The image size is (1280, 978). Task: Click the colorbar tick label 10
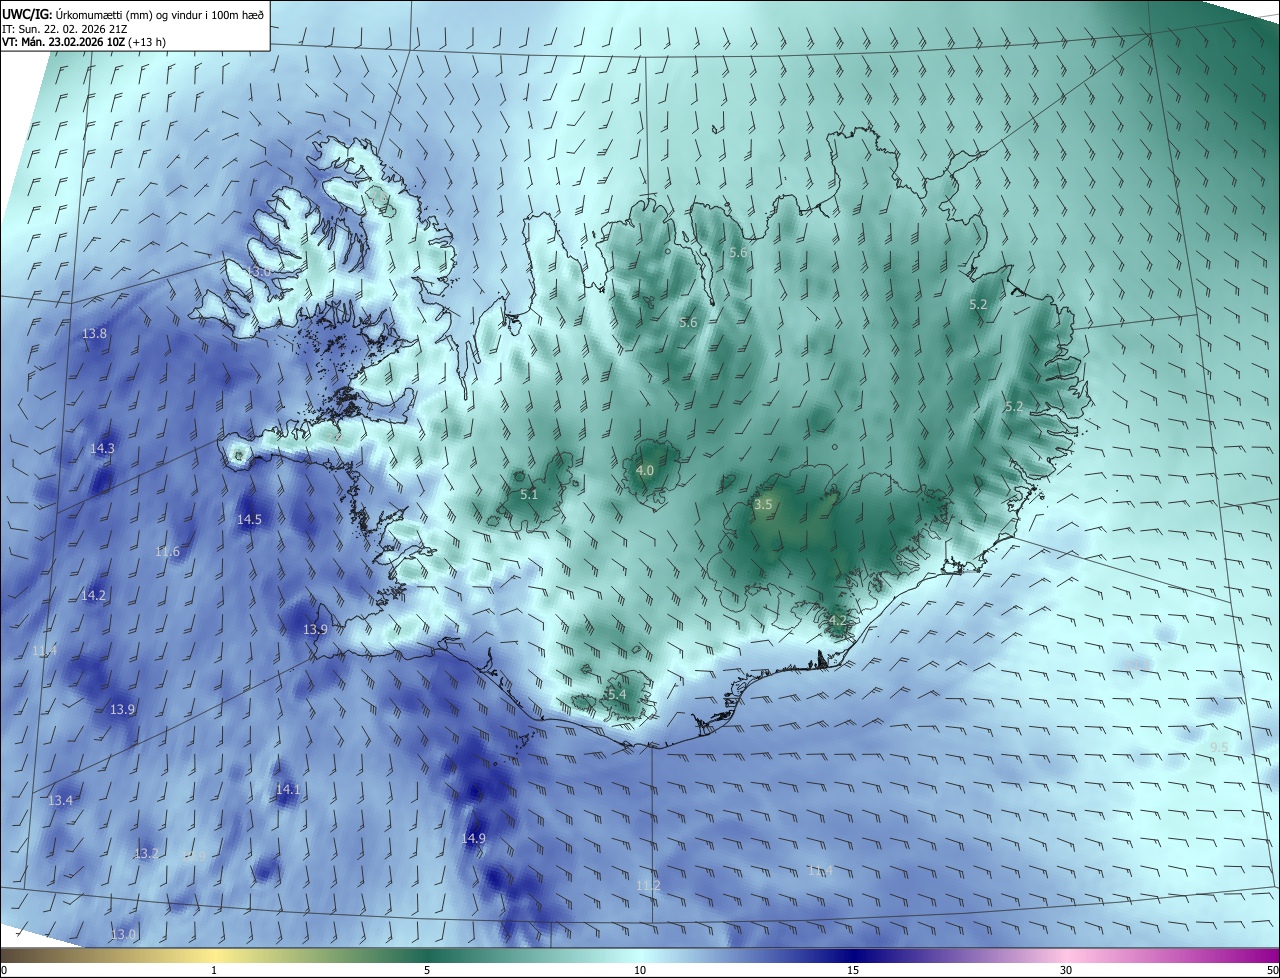tap(640, 970)
